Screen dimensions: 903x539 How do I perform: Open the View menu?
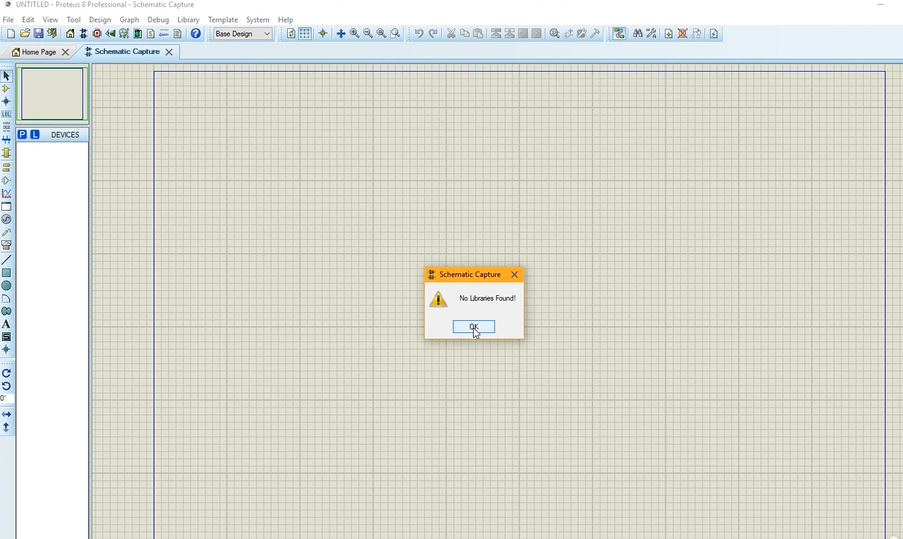[50, 20]
